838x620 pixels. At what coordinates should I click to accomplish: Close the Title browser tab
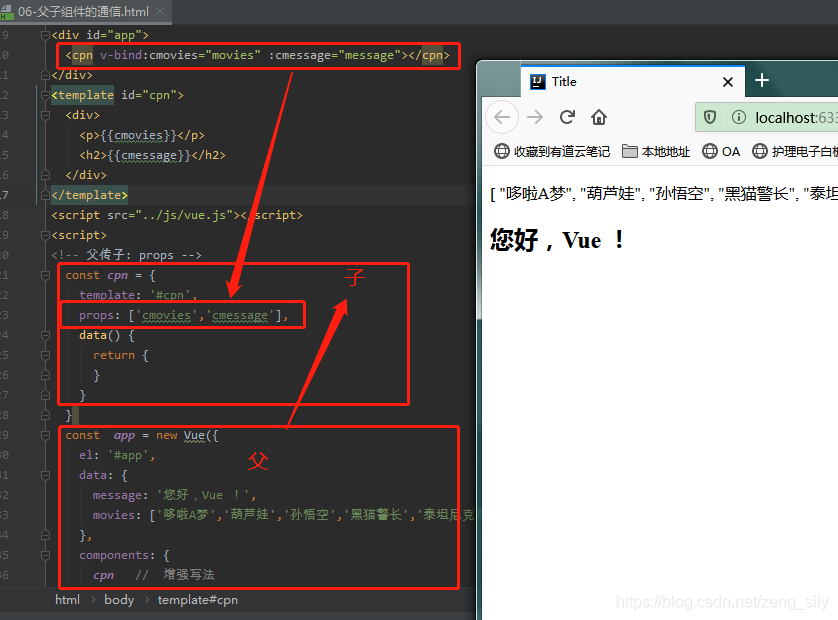coord(727,82)
